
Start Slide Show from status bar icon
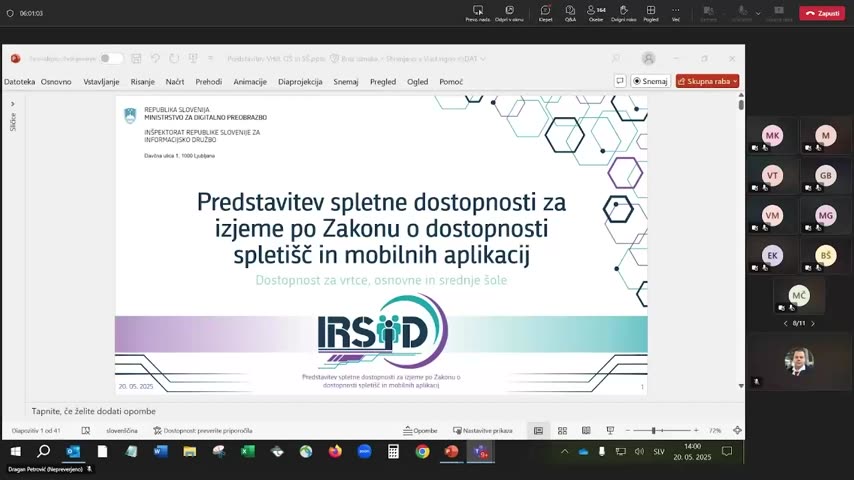pyautogui.click(x=610, y=430)
